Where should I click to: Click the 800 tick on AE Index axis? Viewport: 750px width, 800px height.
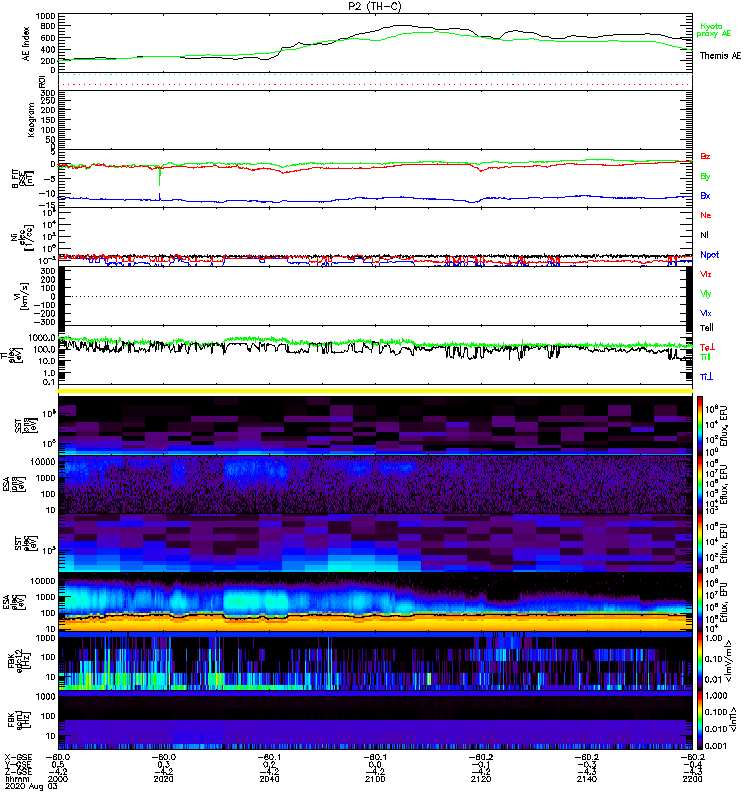(48, 27)
